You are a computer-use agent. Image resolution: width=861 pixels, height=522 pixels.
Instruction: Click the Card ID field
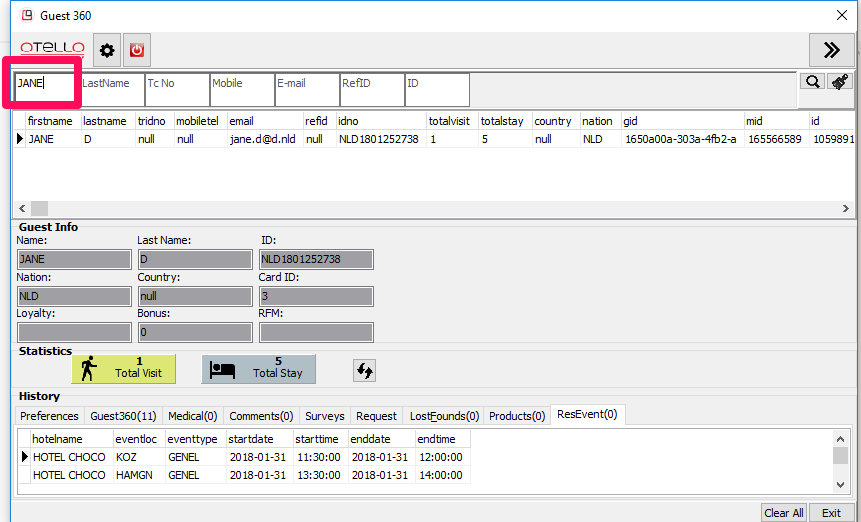tap(316, 296)
